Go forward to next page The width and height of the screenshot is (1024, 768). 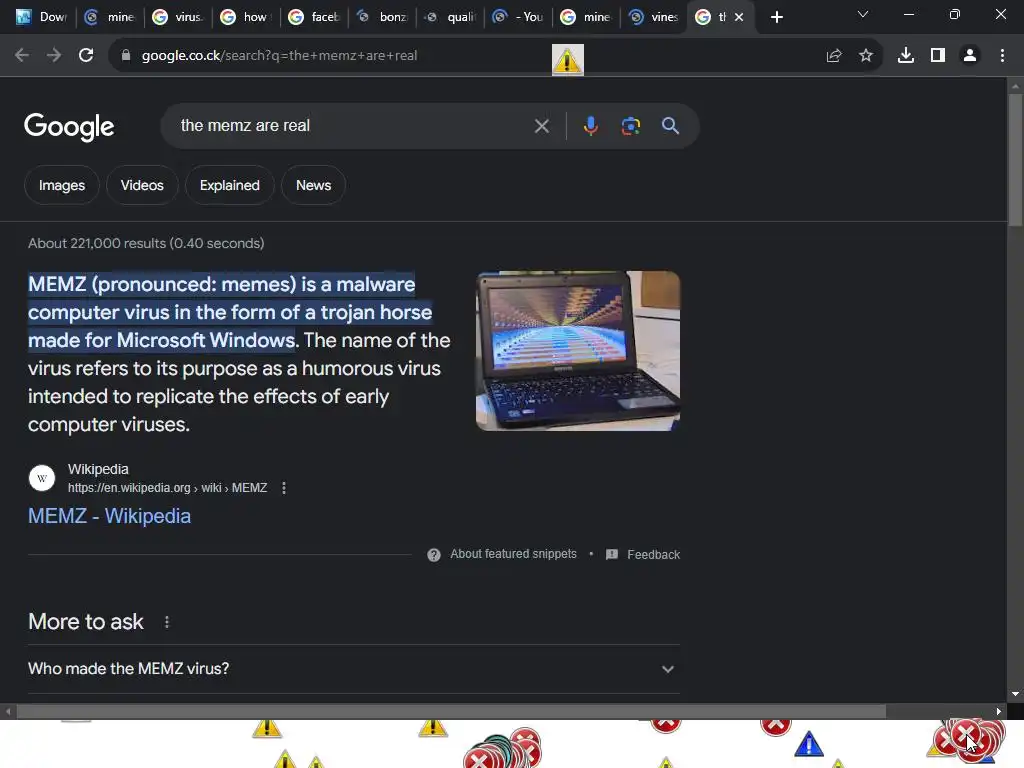pyautogui.click(x=54, y=56)
